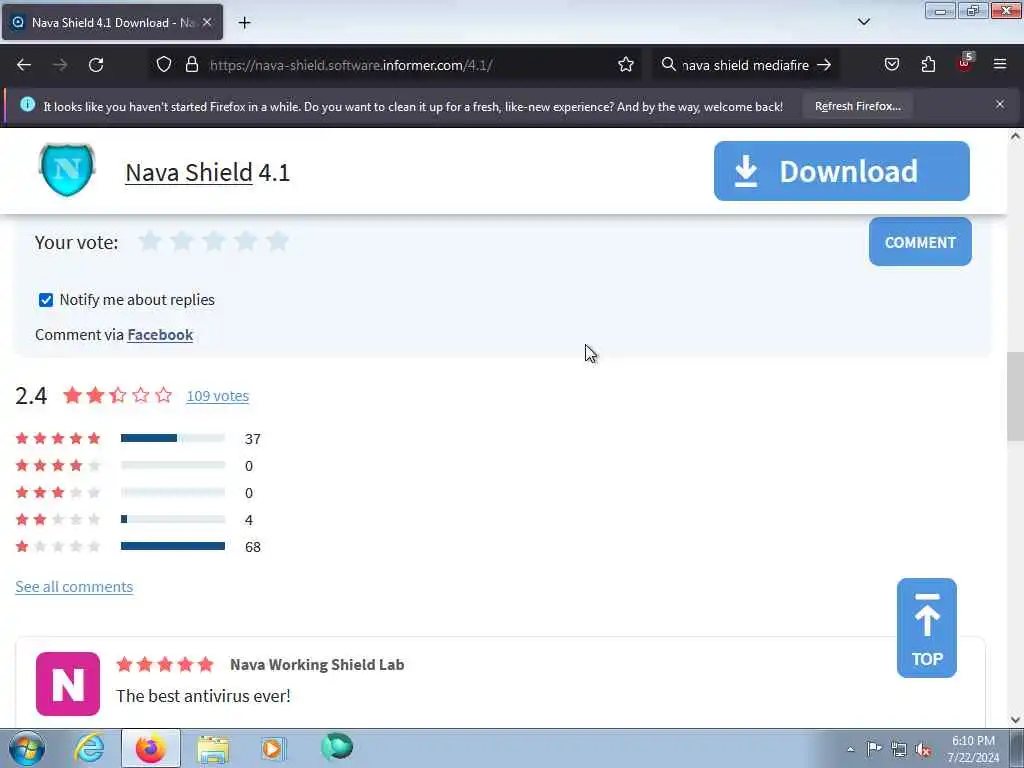Open Save to Pocket icon
Viewport: 1024px width, 768px height.
point(891,65)
